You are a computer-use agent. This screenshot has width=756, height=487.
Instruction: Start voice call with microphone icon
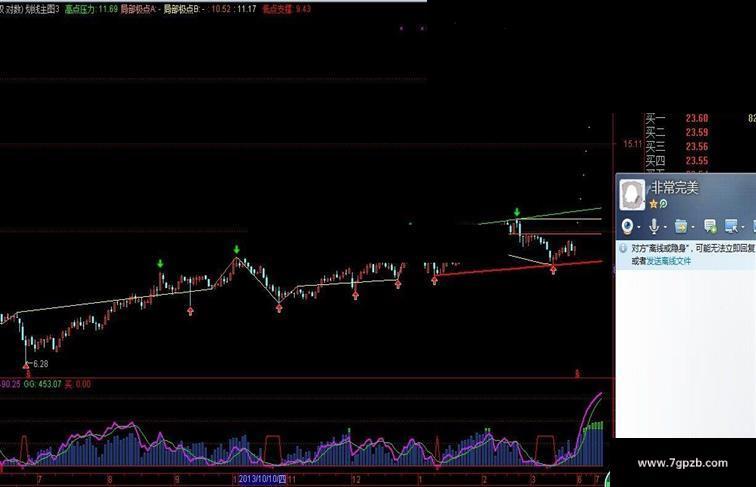tap(654, 226)
